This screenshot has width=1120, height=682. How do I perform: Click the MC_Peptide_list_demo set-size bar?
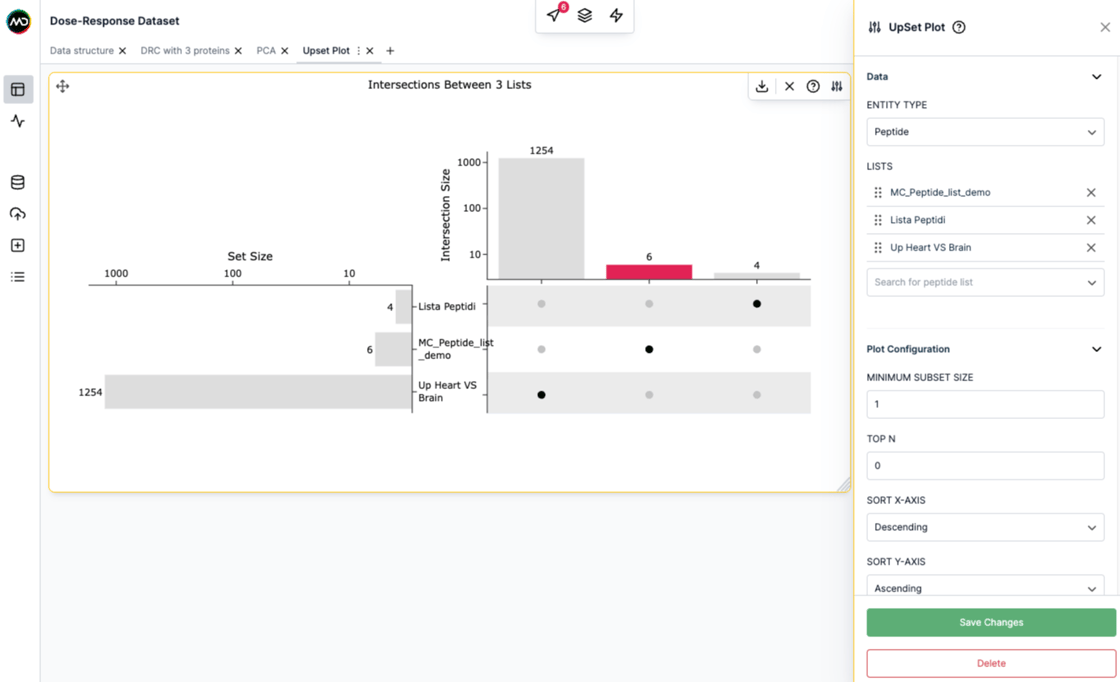pyautogui.click(x=393, y=349)
